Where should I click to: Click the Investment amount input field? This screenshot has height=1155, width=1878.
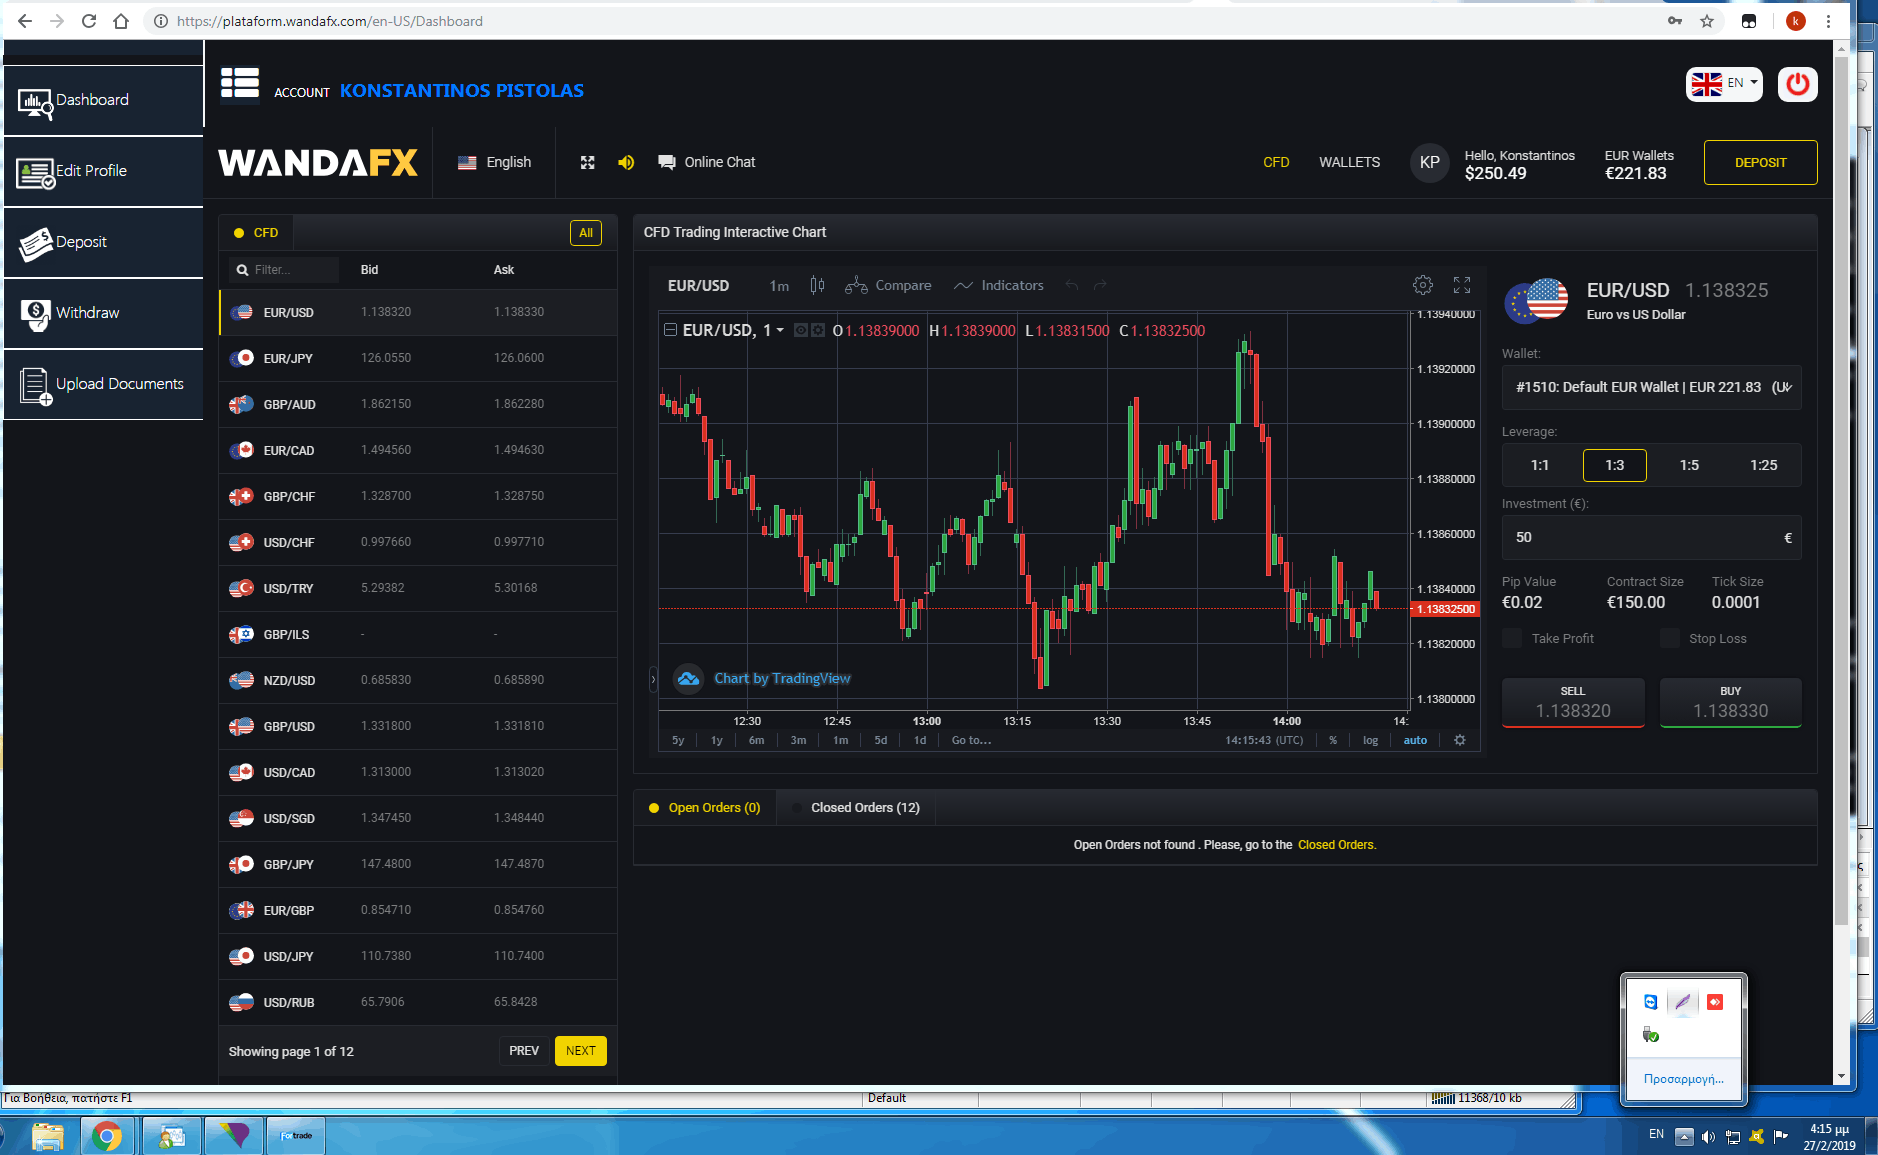coord(1640,537)
